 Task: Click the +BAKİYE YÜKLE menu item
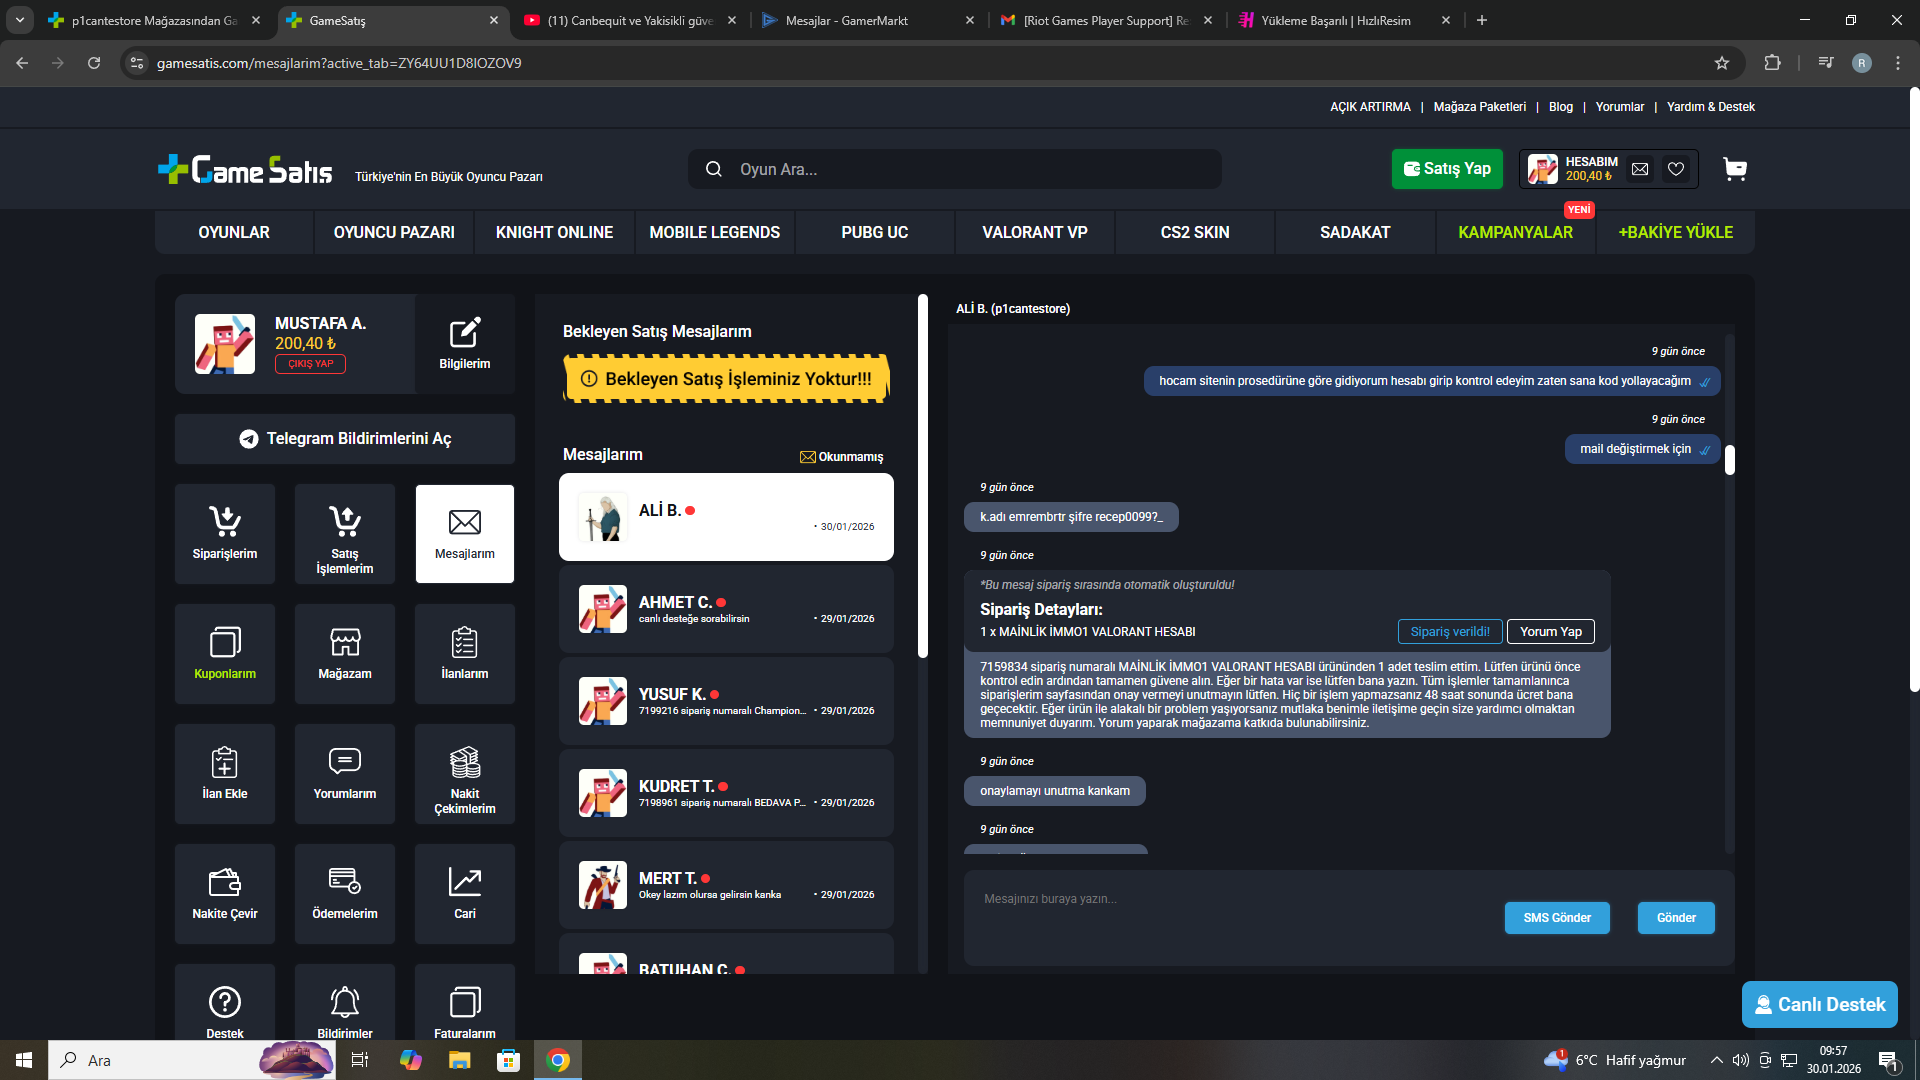[x=1676, y=232]
